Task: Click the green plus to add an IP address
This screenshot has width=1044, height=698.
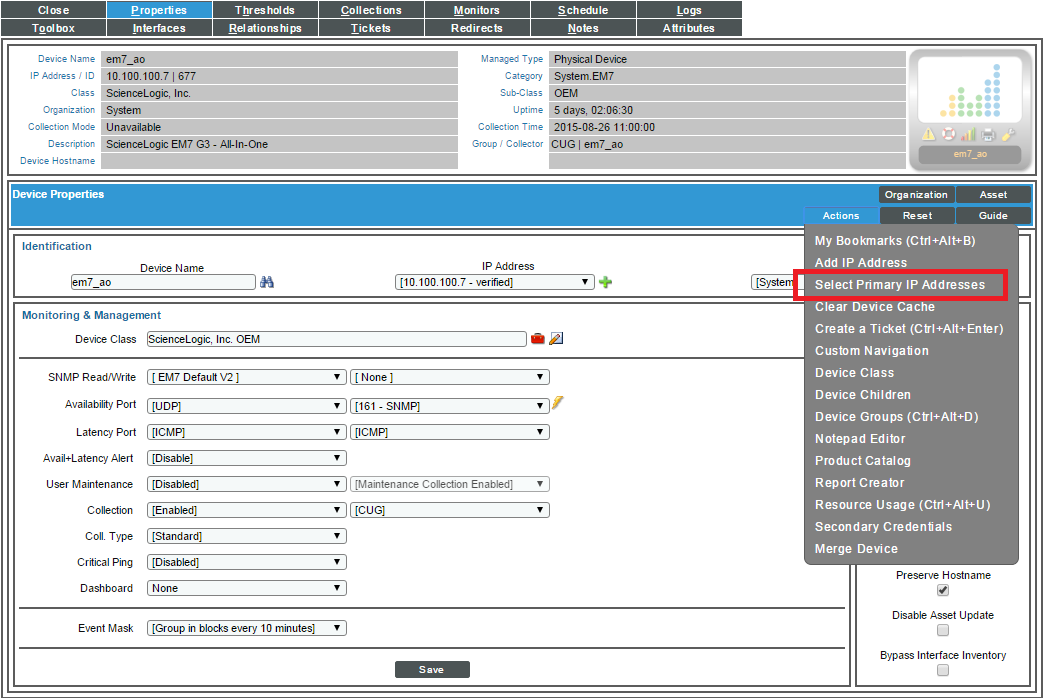Action: pyautogui.click(x=606, y=281)
